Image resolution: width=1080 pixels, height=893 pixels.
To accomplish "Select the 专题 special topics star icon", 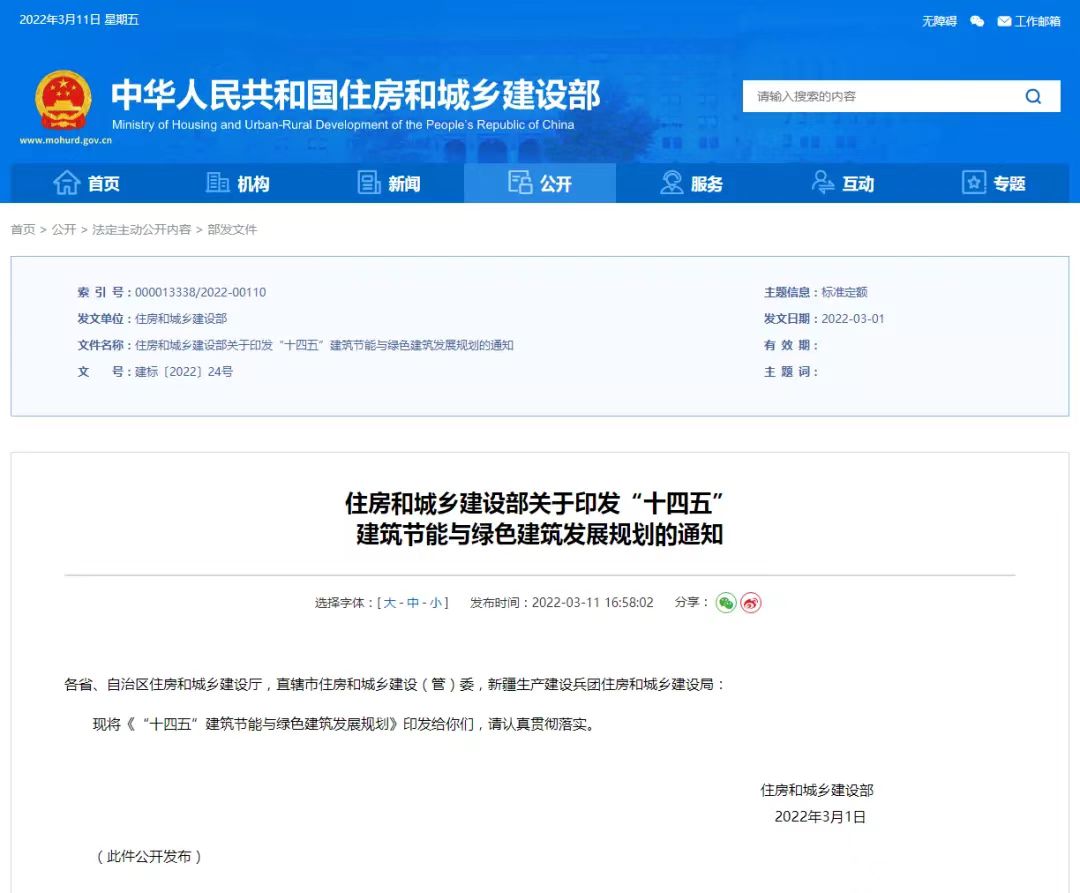I will [x=972, y=183].
